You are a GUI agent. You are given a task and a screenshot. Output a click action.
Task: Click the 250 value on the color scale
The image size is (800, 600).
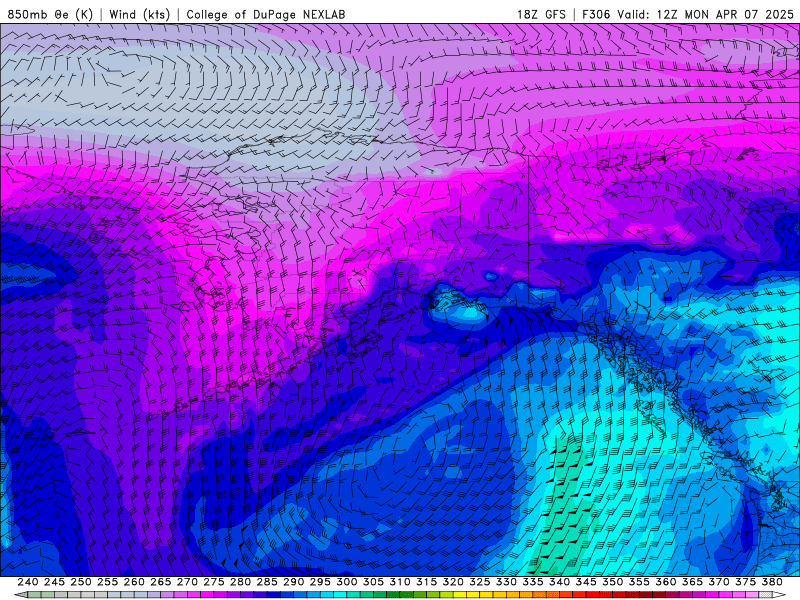tap(81, 582)
